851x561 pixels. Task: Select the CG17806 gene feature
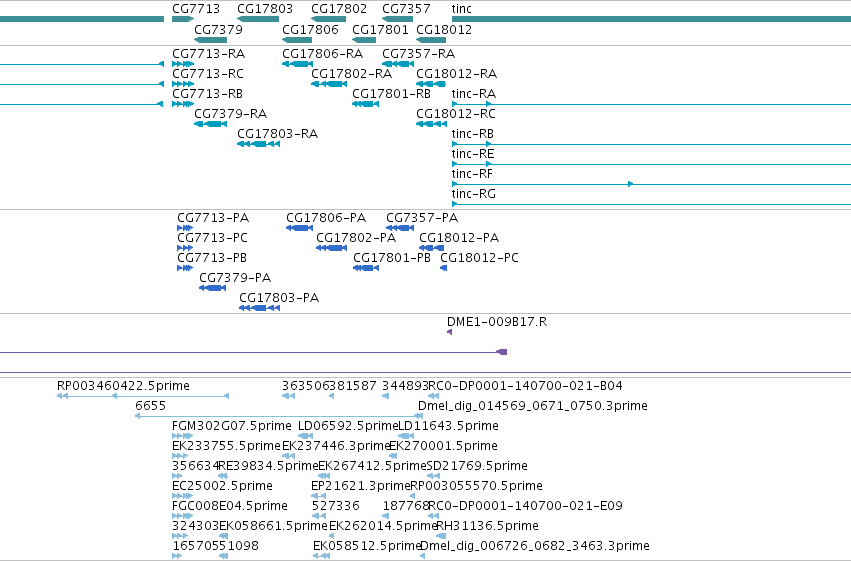[297, 40]
